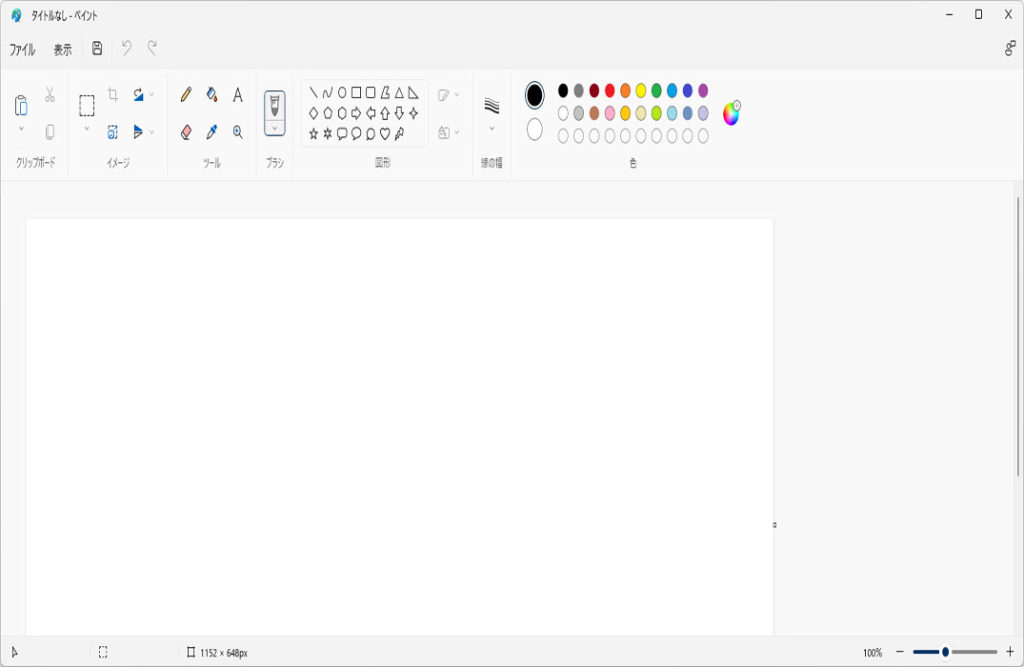
Task: Open the Edit colors rainbow wheel
Action: click(731, 114)
